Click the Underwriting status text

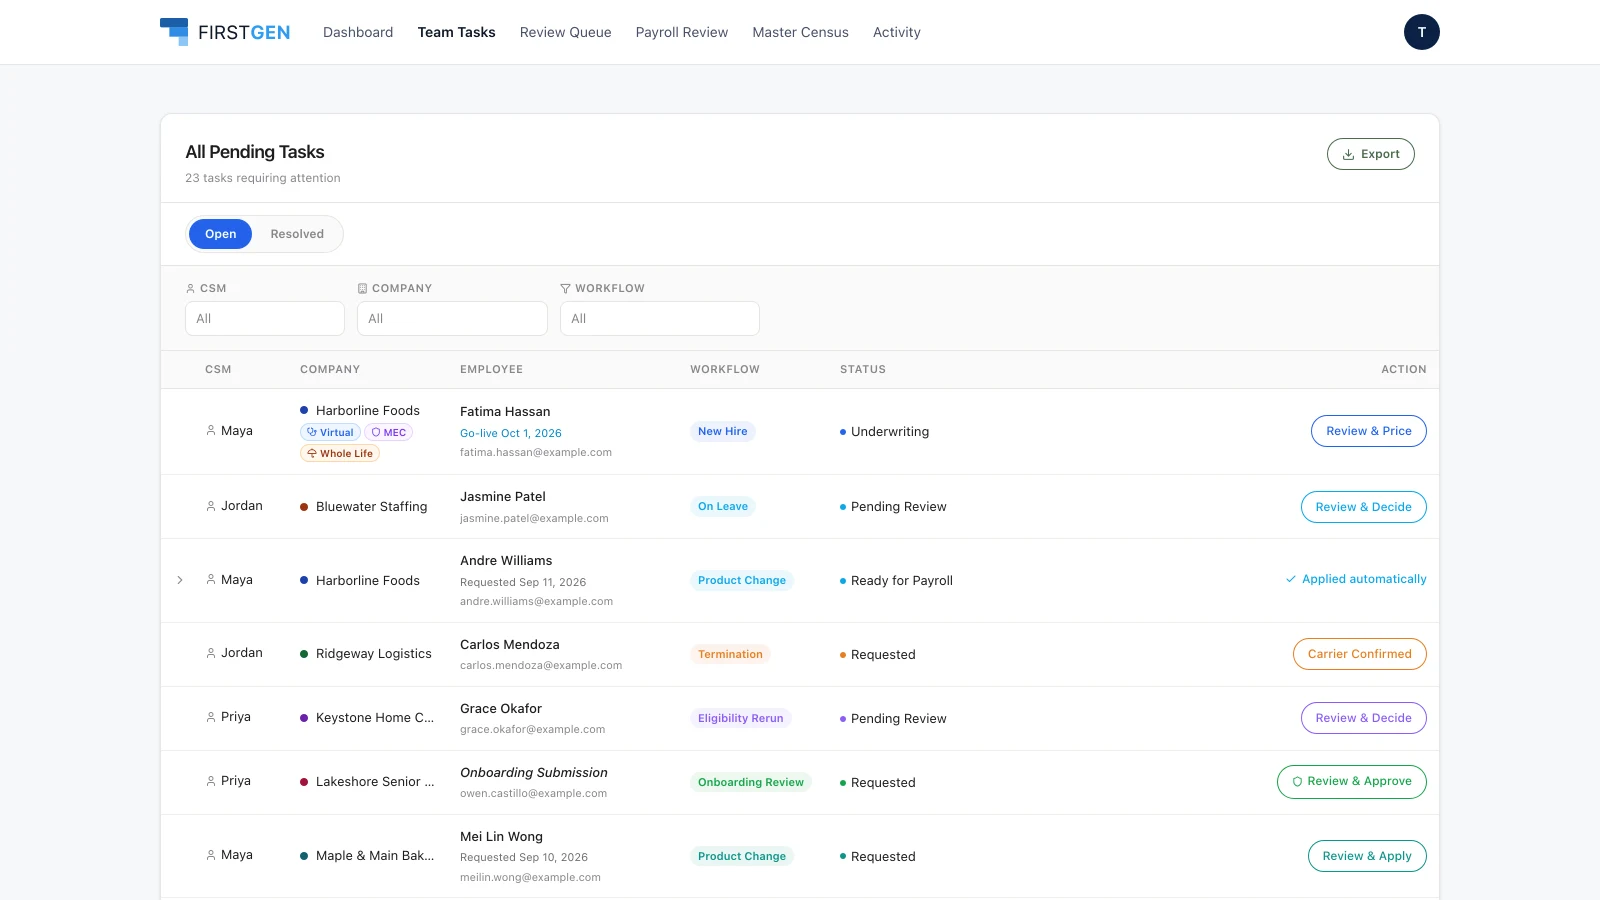click(890, 431)
